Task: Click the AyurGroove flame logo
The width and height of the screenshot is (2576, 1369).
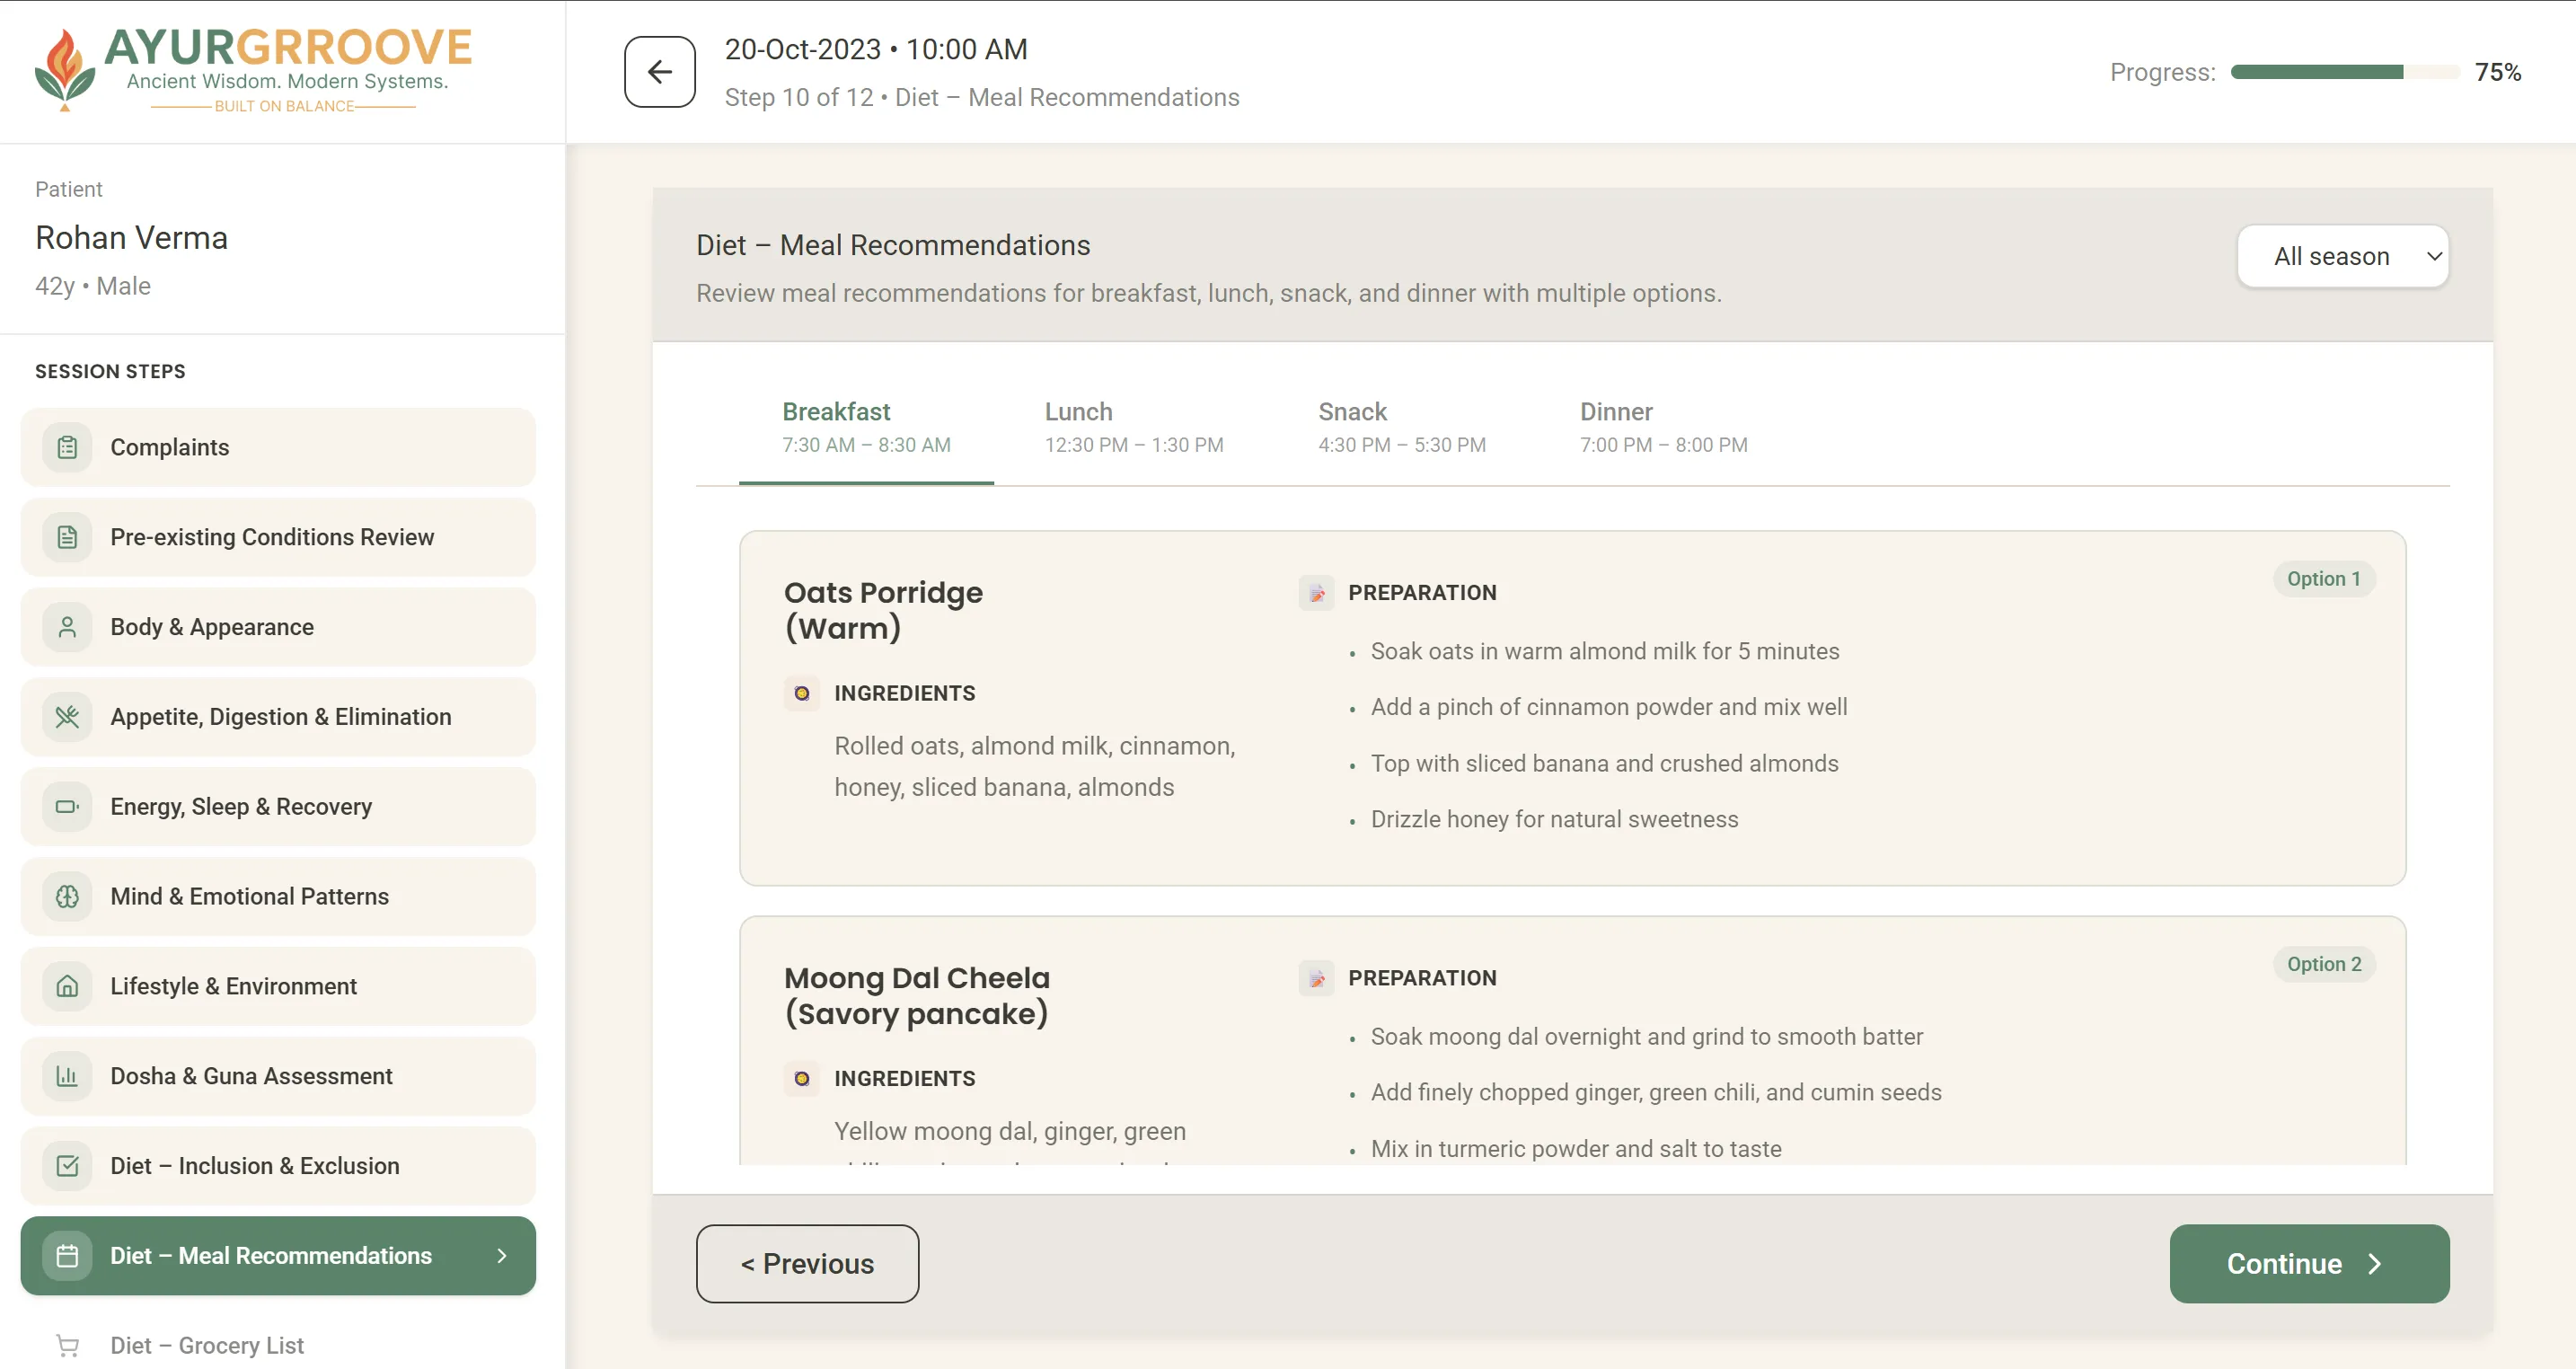Action: tap(65, 69)
